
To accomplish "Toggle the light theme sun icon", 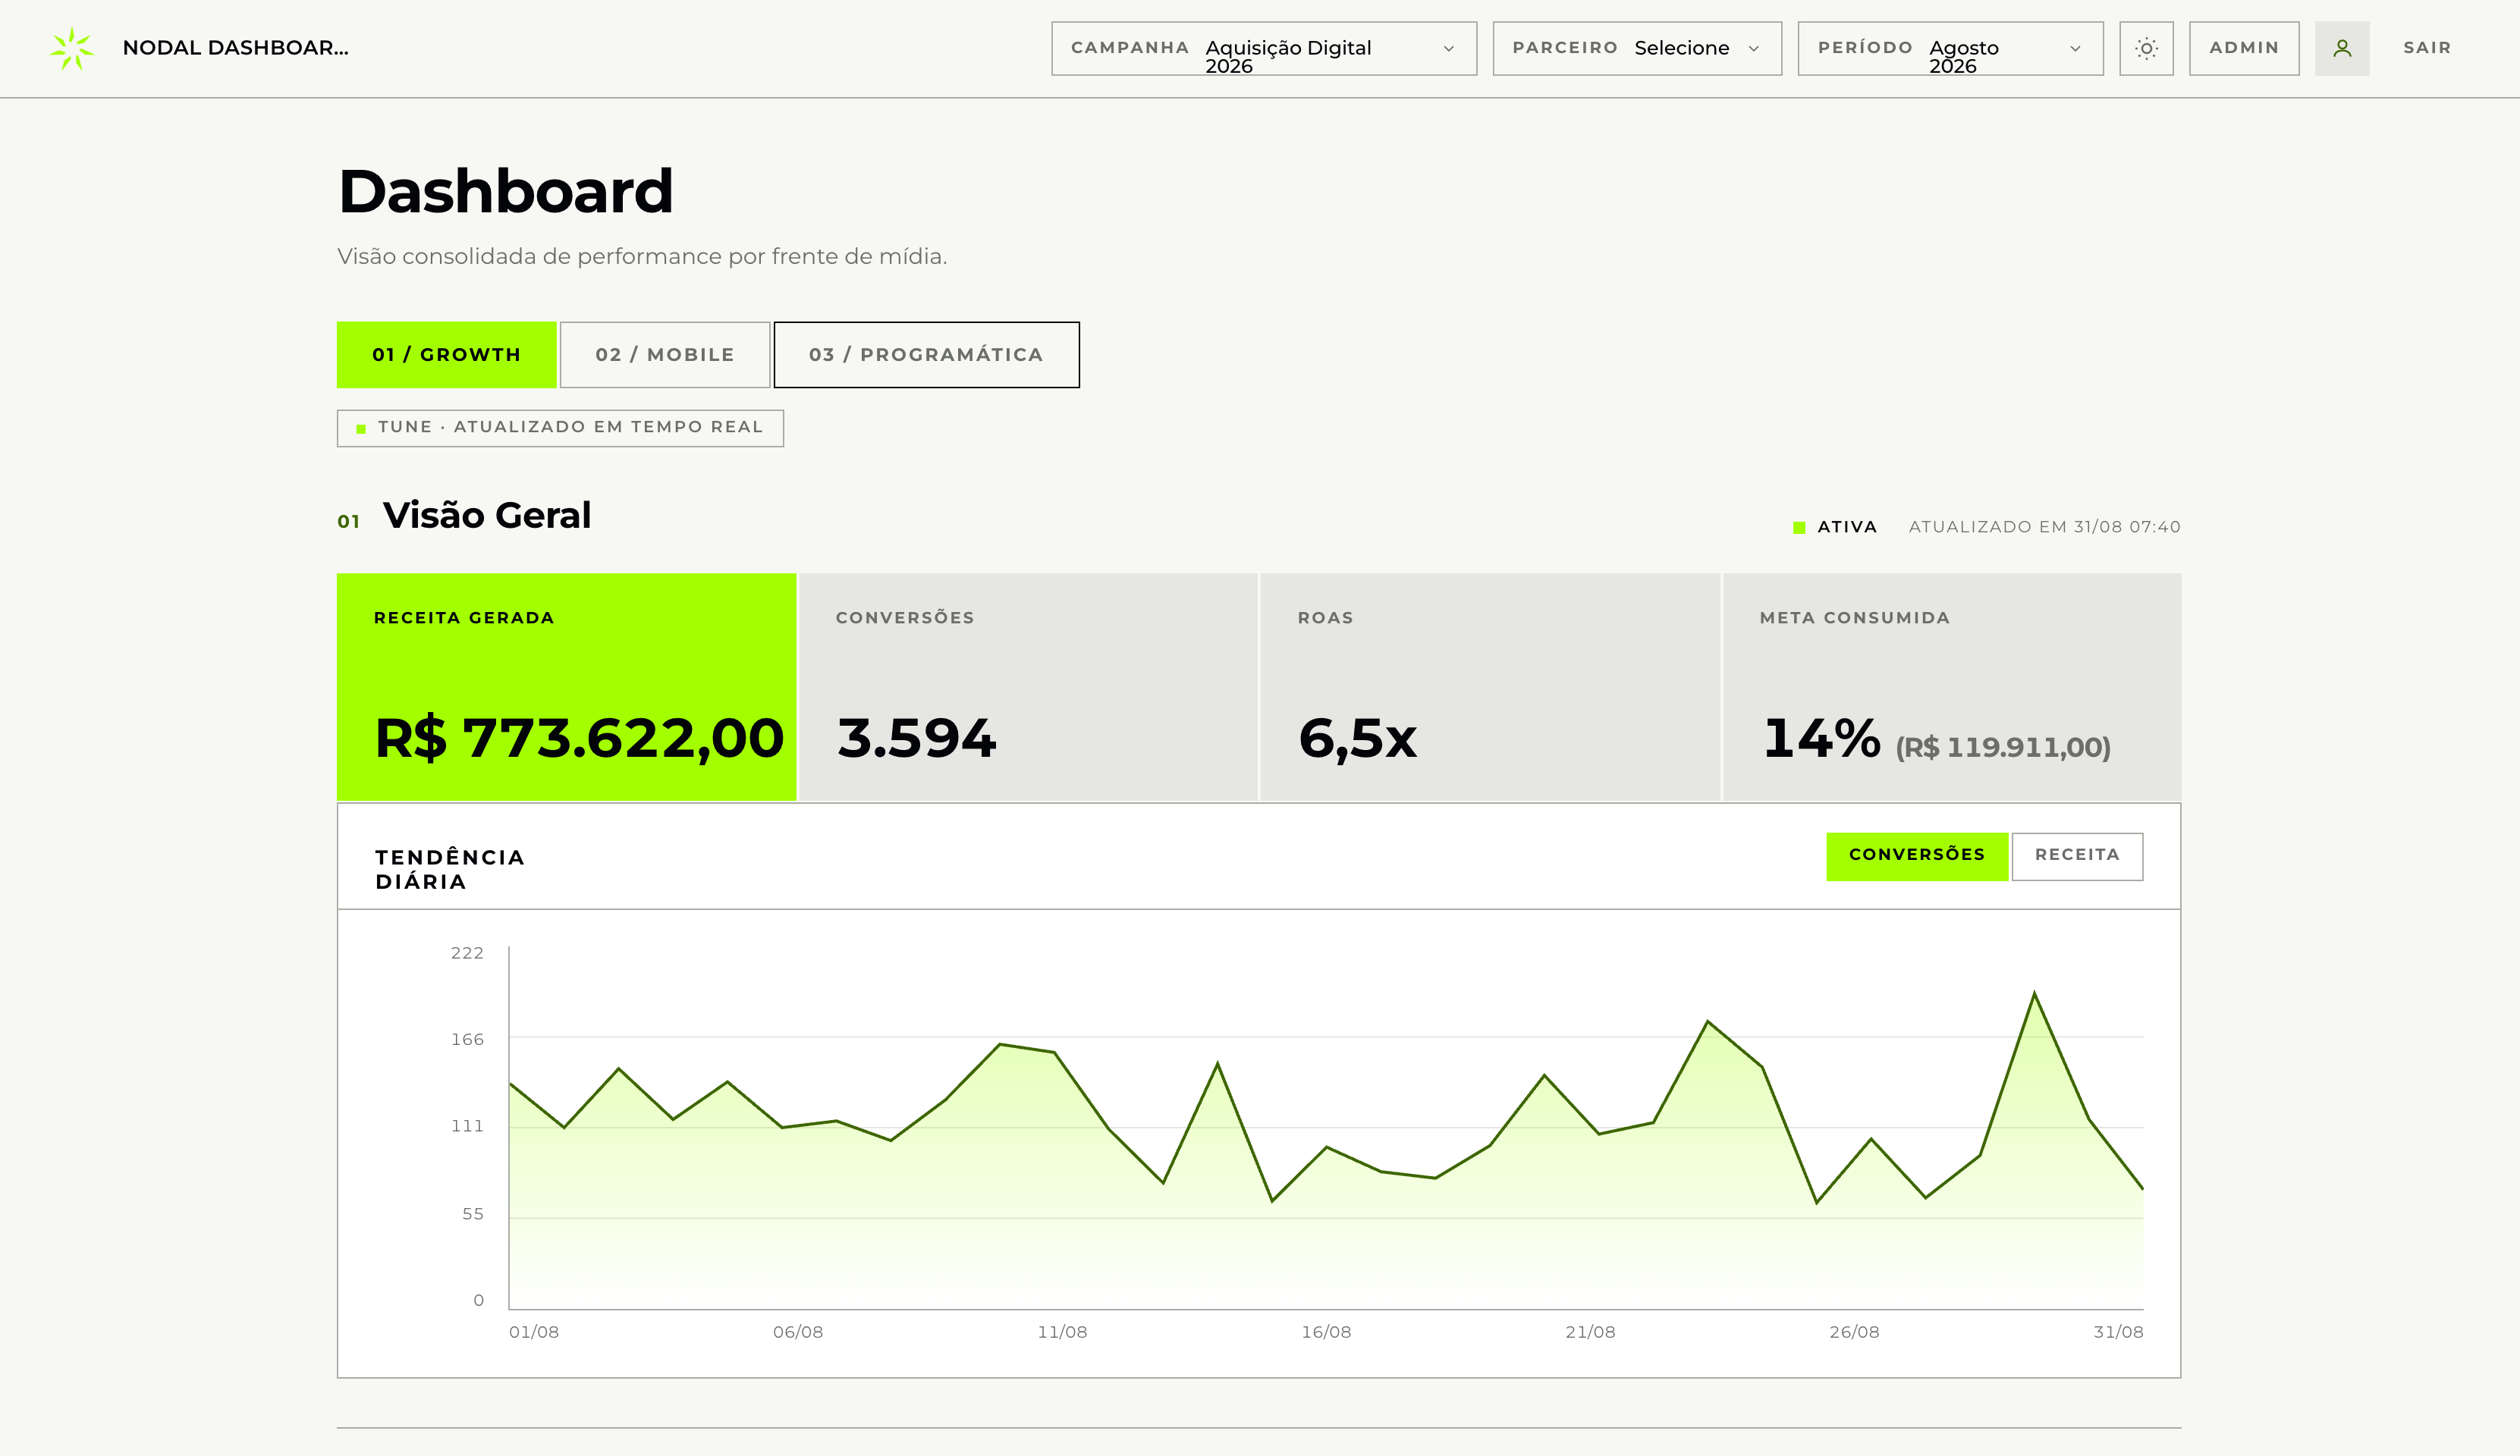I will (x=2146, y=48).
